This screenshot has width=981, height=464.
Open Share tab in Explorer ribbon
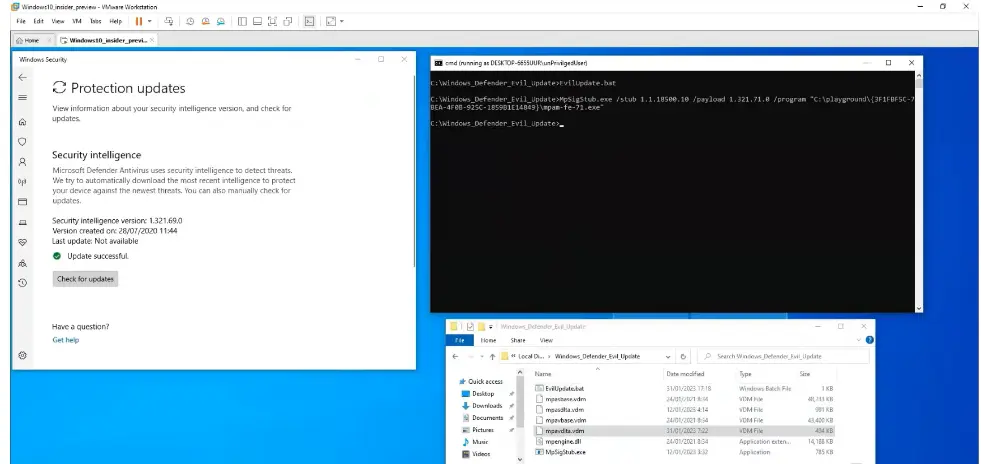518,341
